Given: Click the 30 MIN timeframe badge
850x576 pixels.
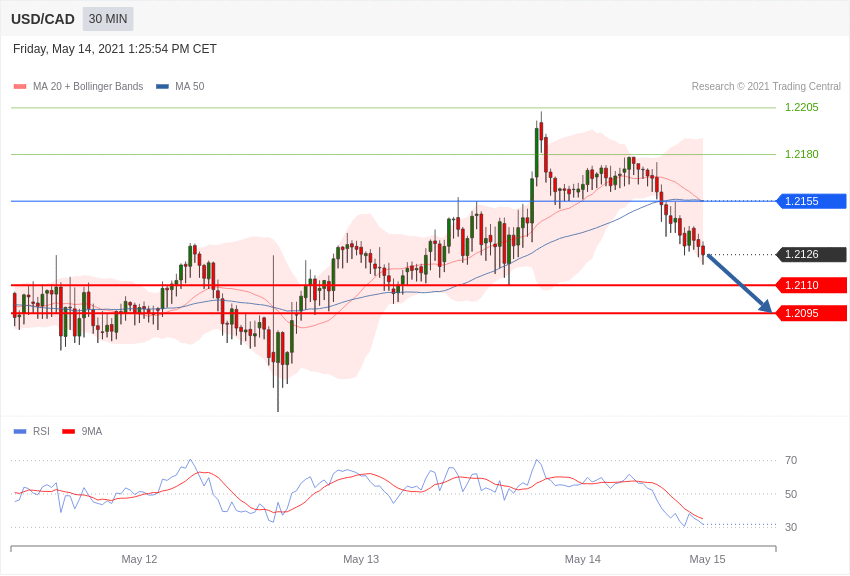Looking at the screenshot, I should coord(108,19).
